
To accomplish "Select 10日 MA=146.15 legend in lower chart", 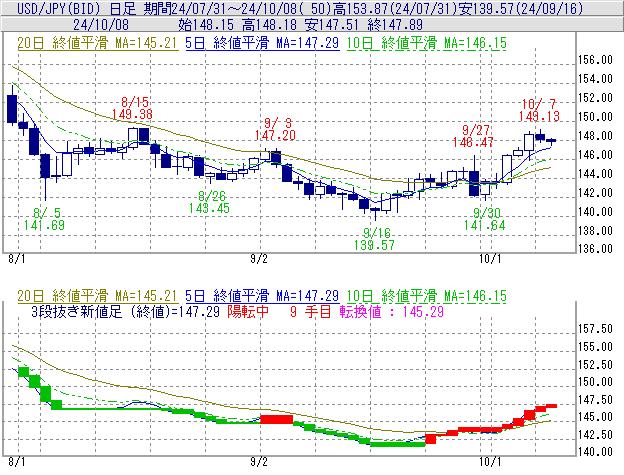I will click(x=427, y=296).
